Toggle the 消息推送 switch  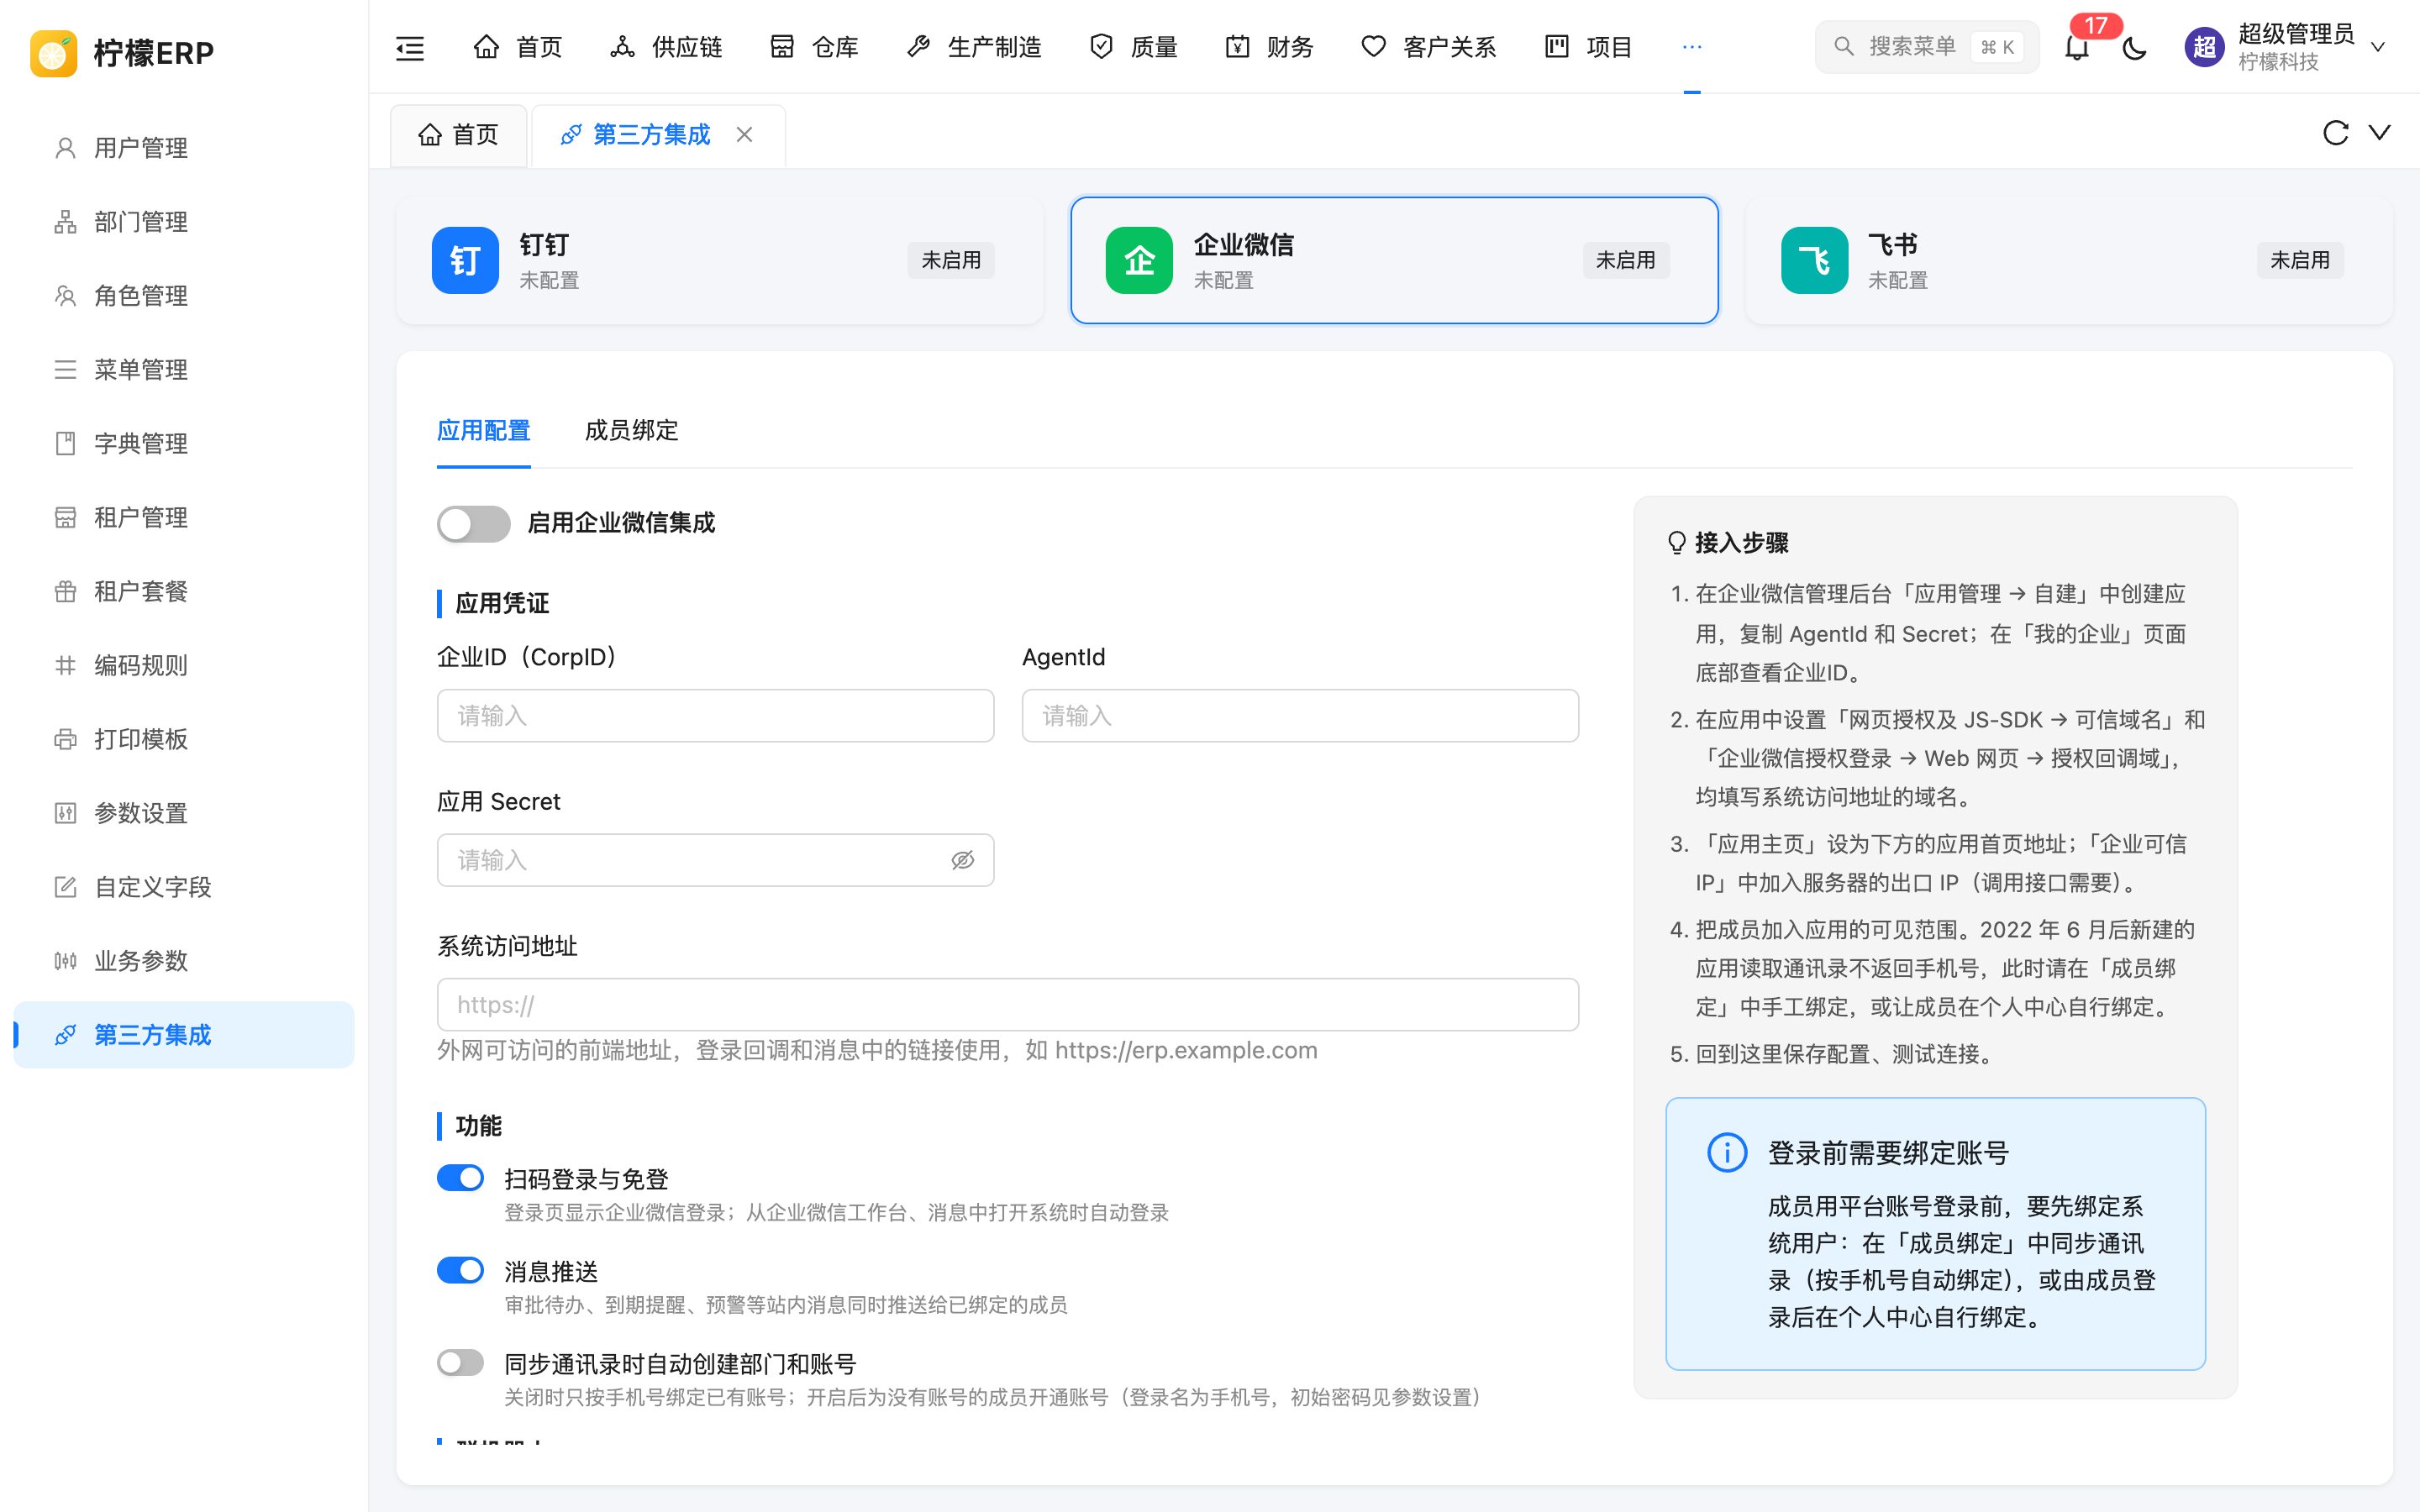[460, 1270]
